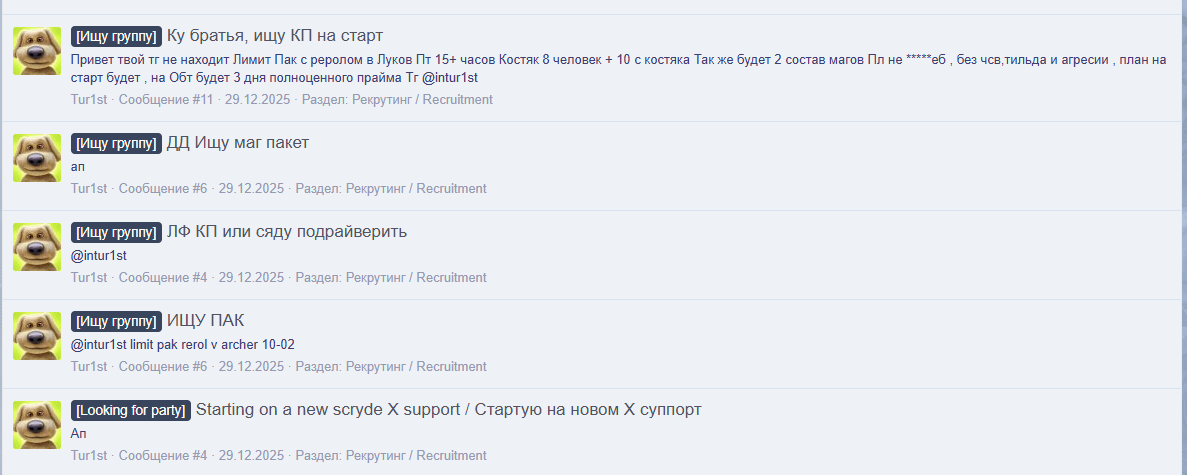Screen dimensions: 1187x475
Task: Go to thread "ЛФ КП или сяду подрайверить"
Action: pos(287,232)
